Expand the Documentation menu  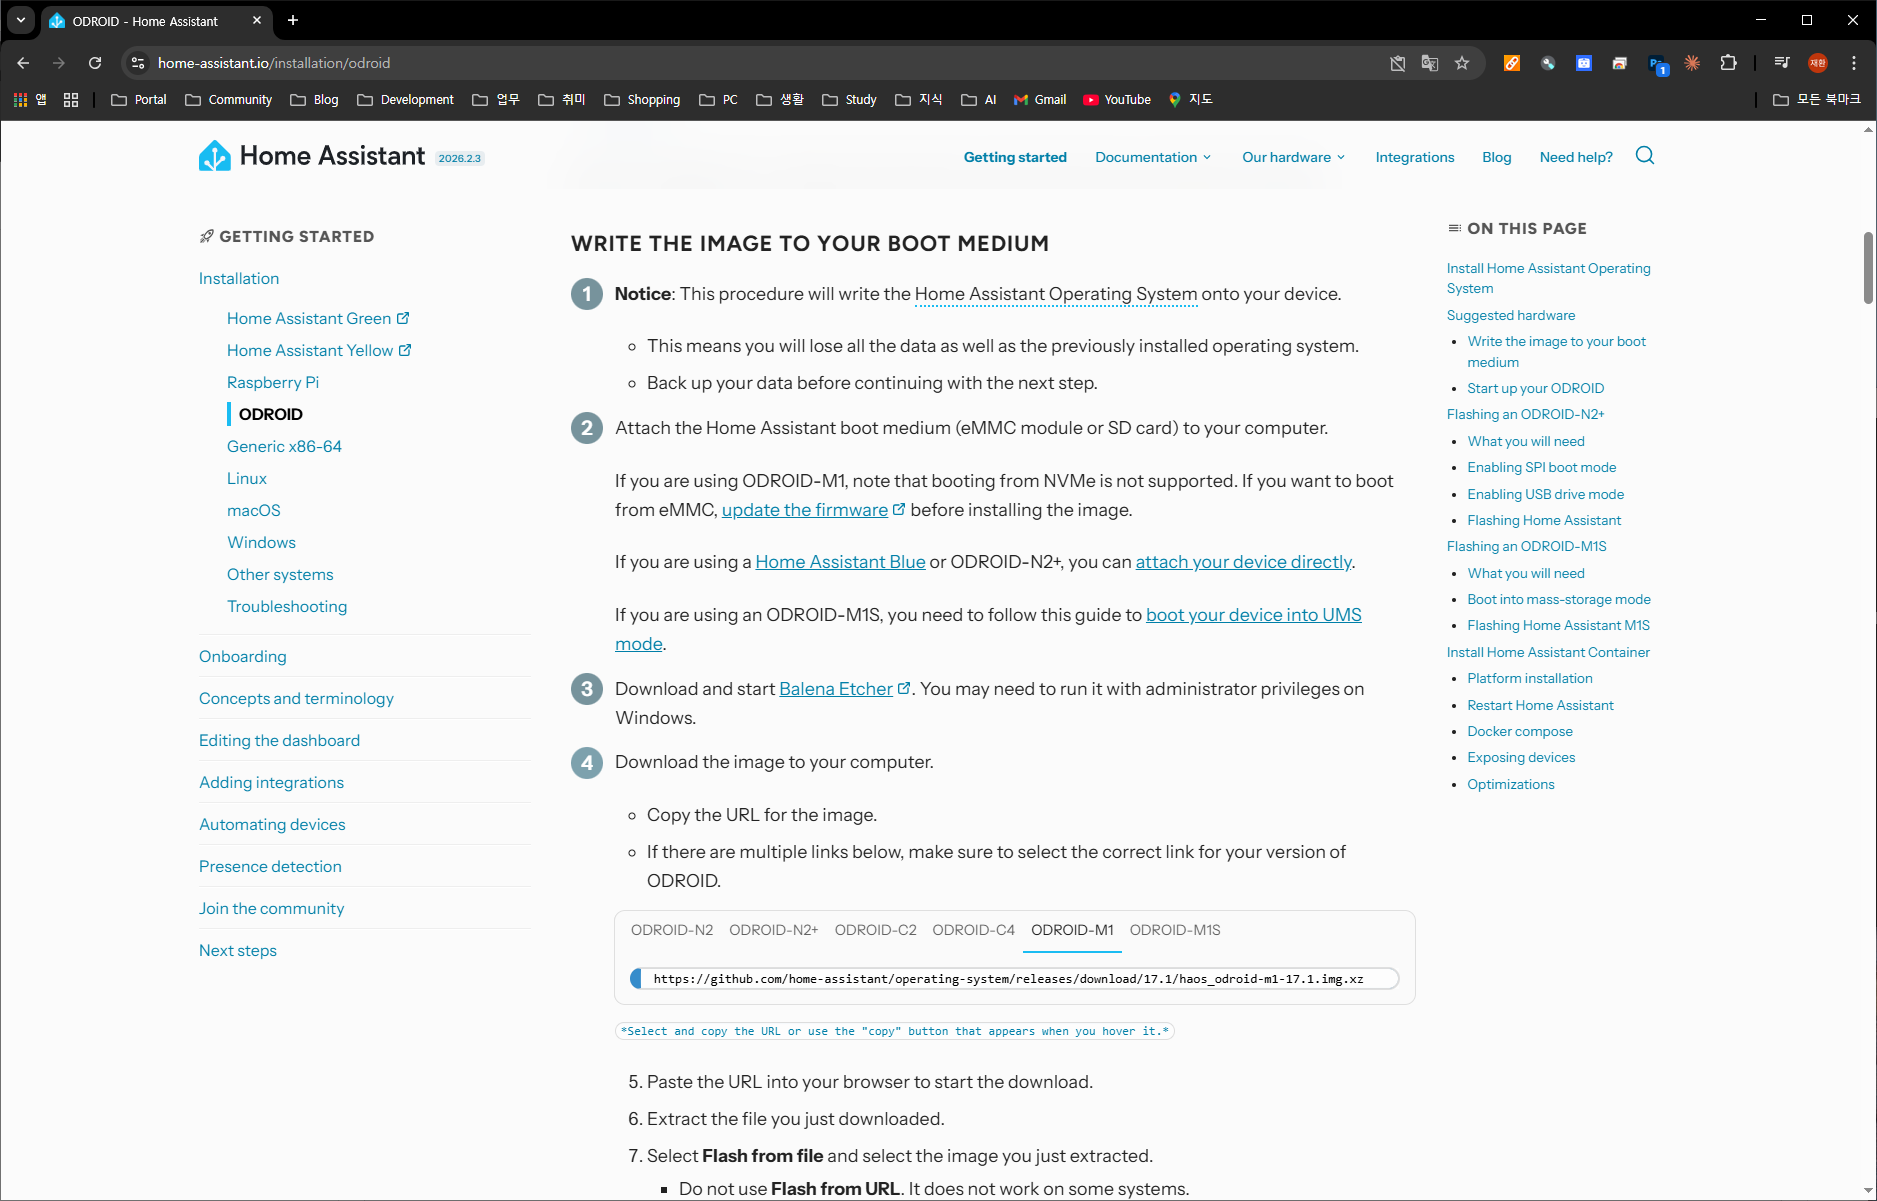(1153, 157)
